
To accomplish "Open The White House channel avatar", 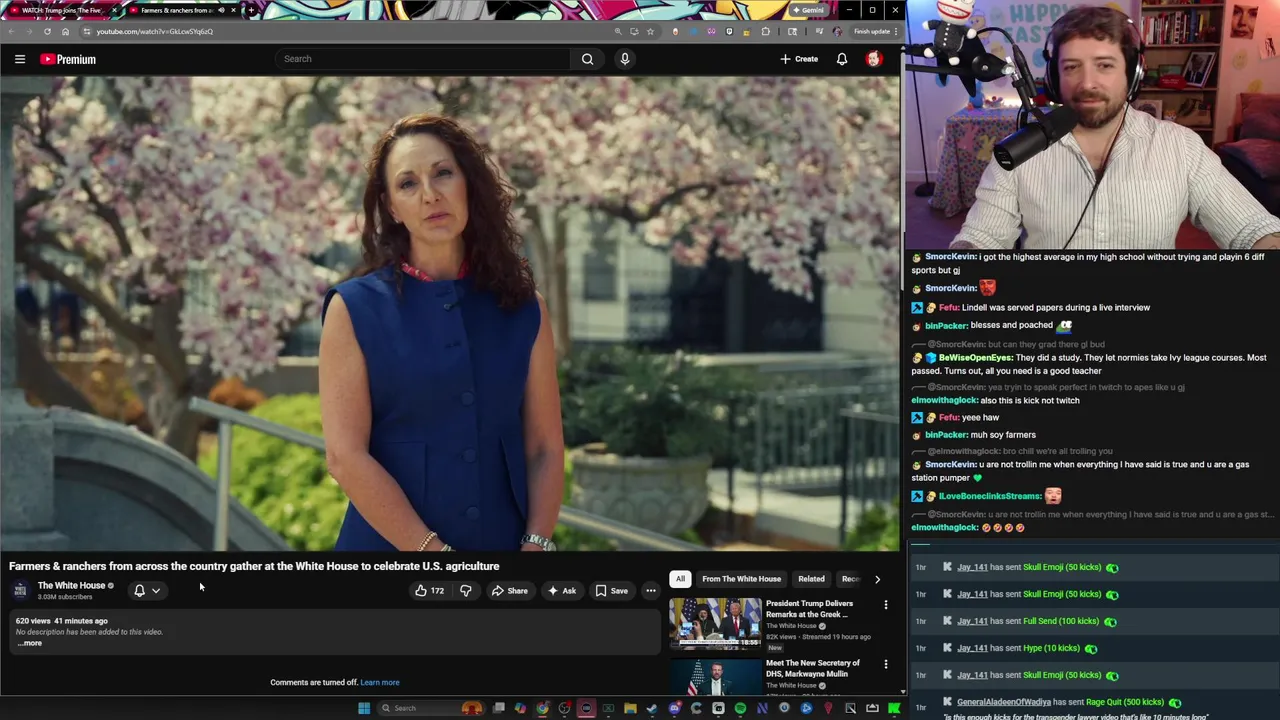I will (x=20, y=590).
